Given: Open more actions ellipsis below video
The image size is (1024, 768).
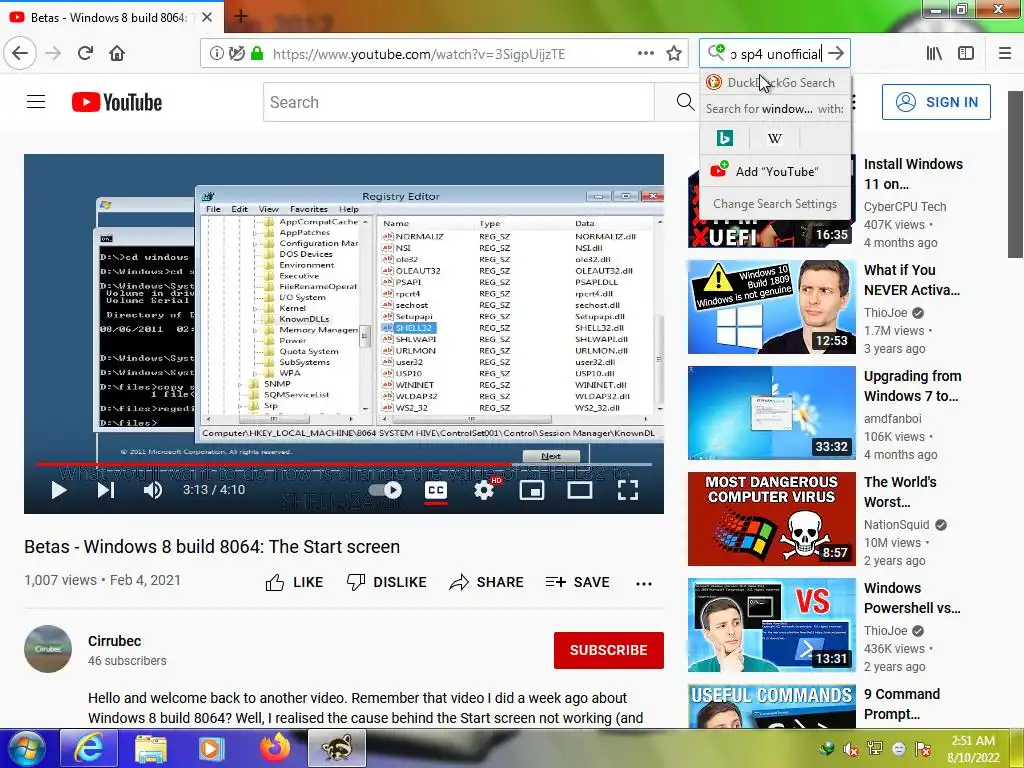Looking at the screenshot, I should (x=643, y=583).
